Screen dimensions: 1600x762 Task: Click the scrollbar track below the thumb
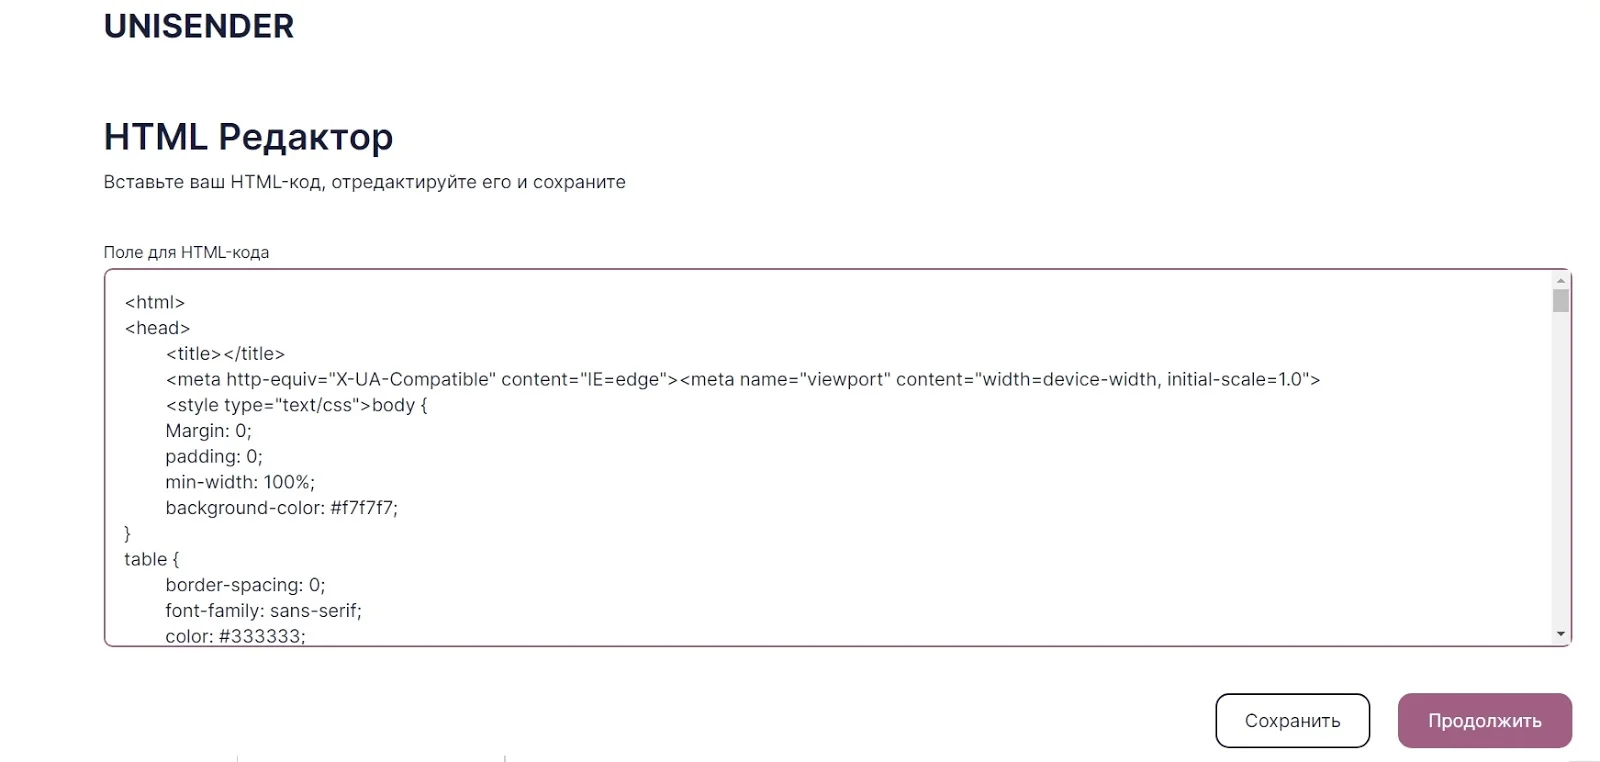[x=1561, y=470]
